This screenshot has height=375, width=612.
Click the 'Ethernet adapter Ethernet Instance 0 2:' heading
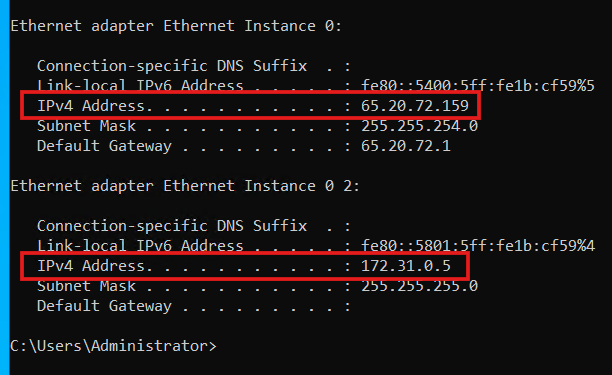(185, 186)
